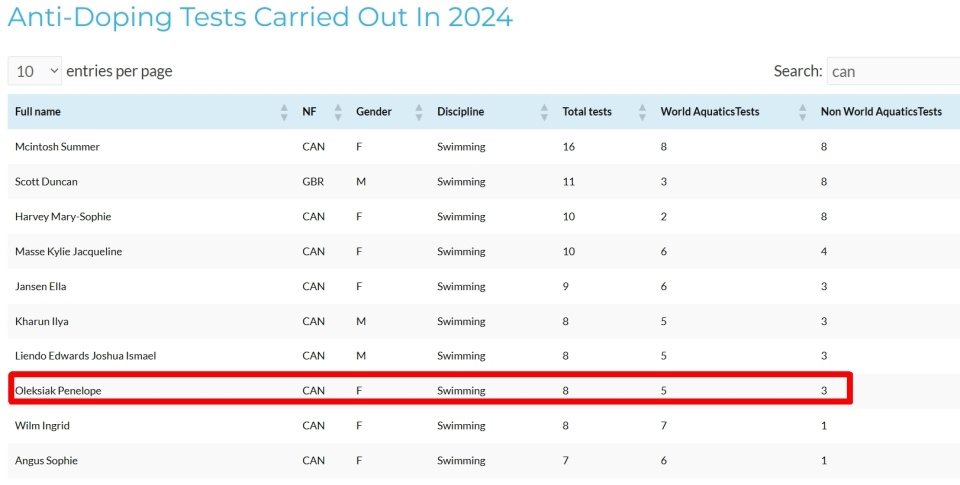Sort by Discipline column arrows

pos(544,112)
